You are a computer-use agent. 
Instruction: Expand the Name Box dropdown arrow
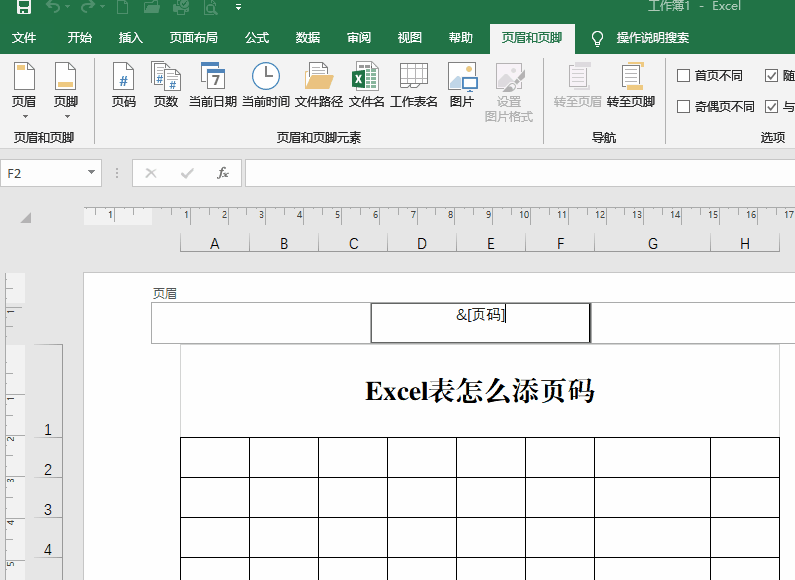[x=91, y=172]
